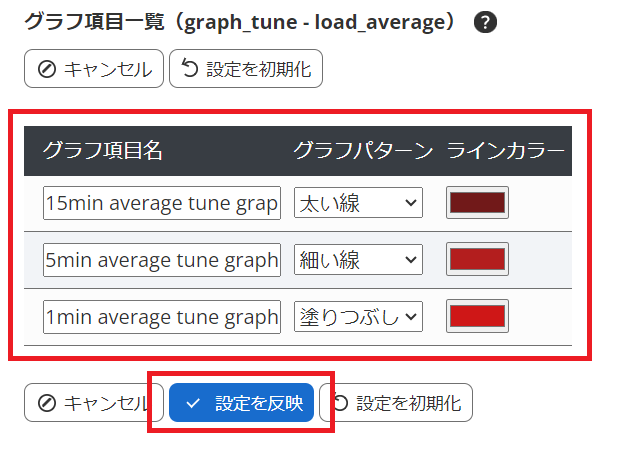Open the dark red 15min line color swatch
The height and width of the screenshot is (454, 630).
478,203
